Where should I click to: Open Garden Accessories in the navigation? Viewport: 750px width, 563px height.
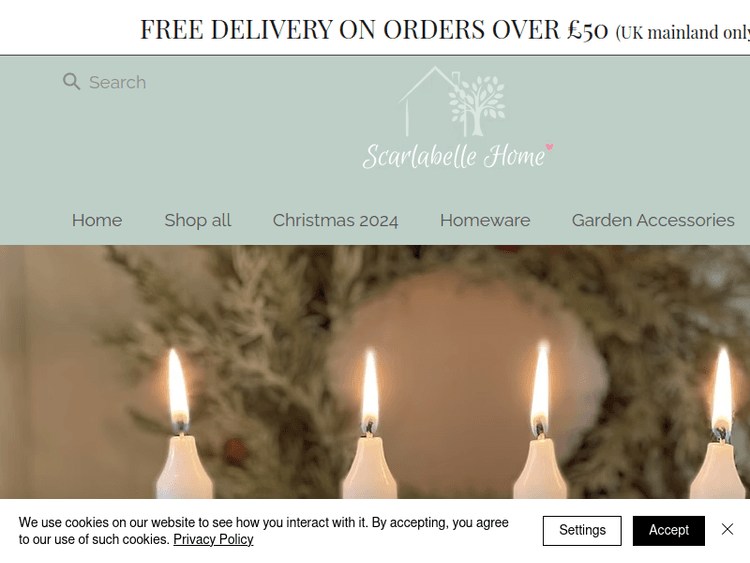tap(653, 221)
